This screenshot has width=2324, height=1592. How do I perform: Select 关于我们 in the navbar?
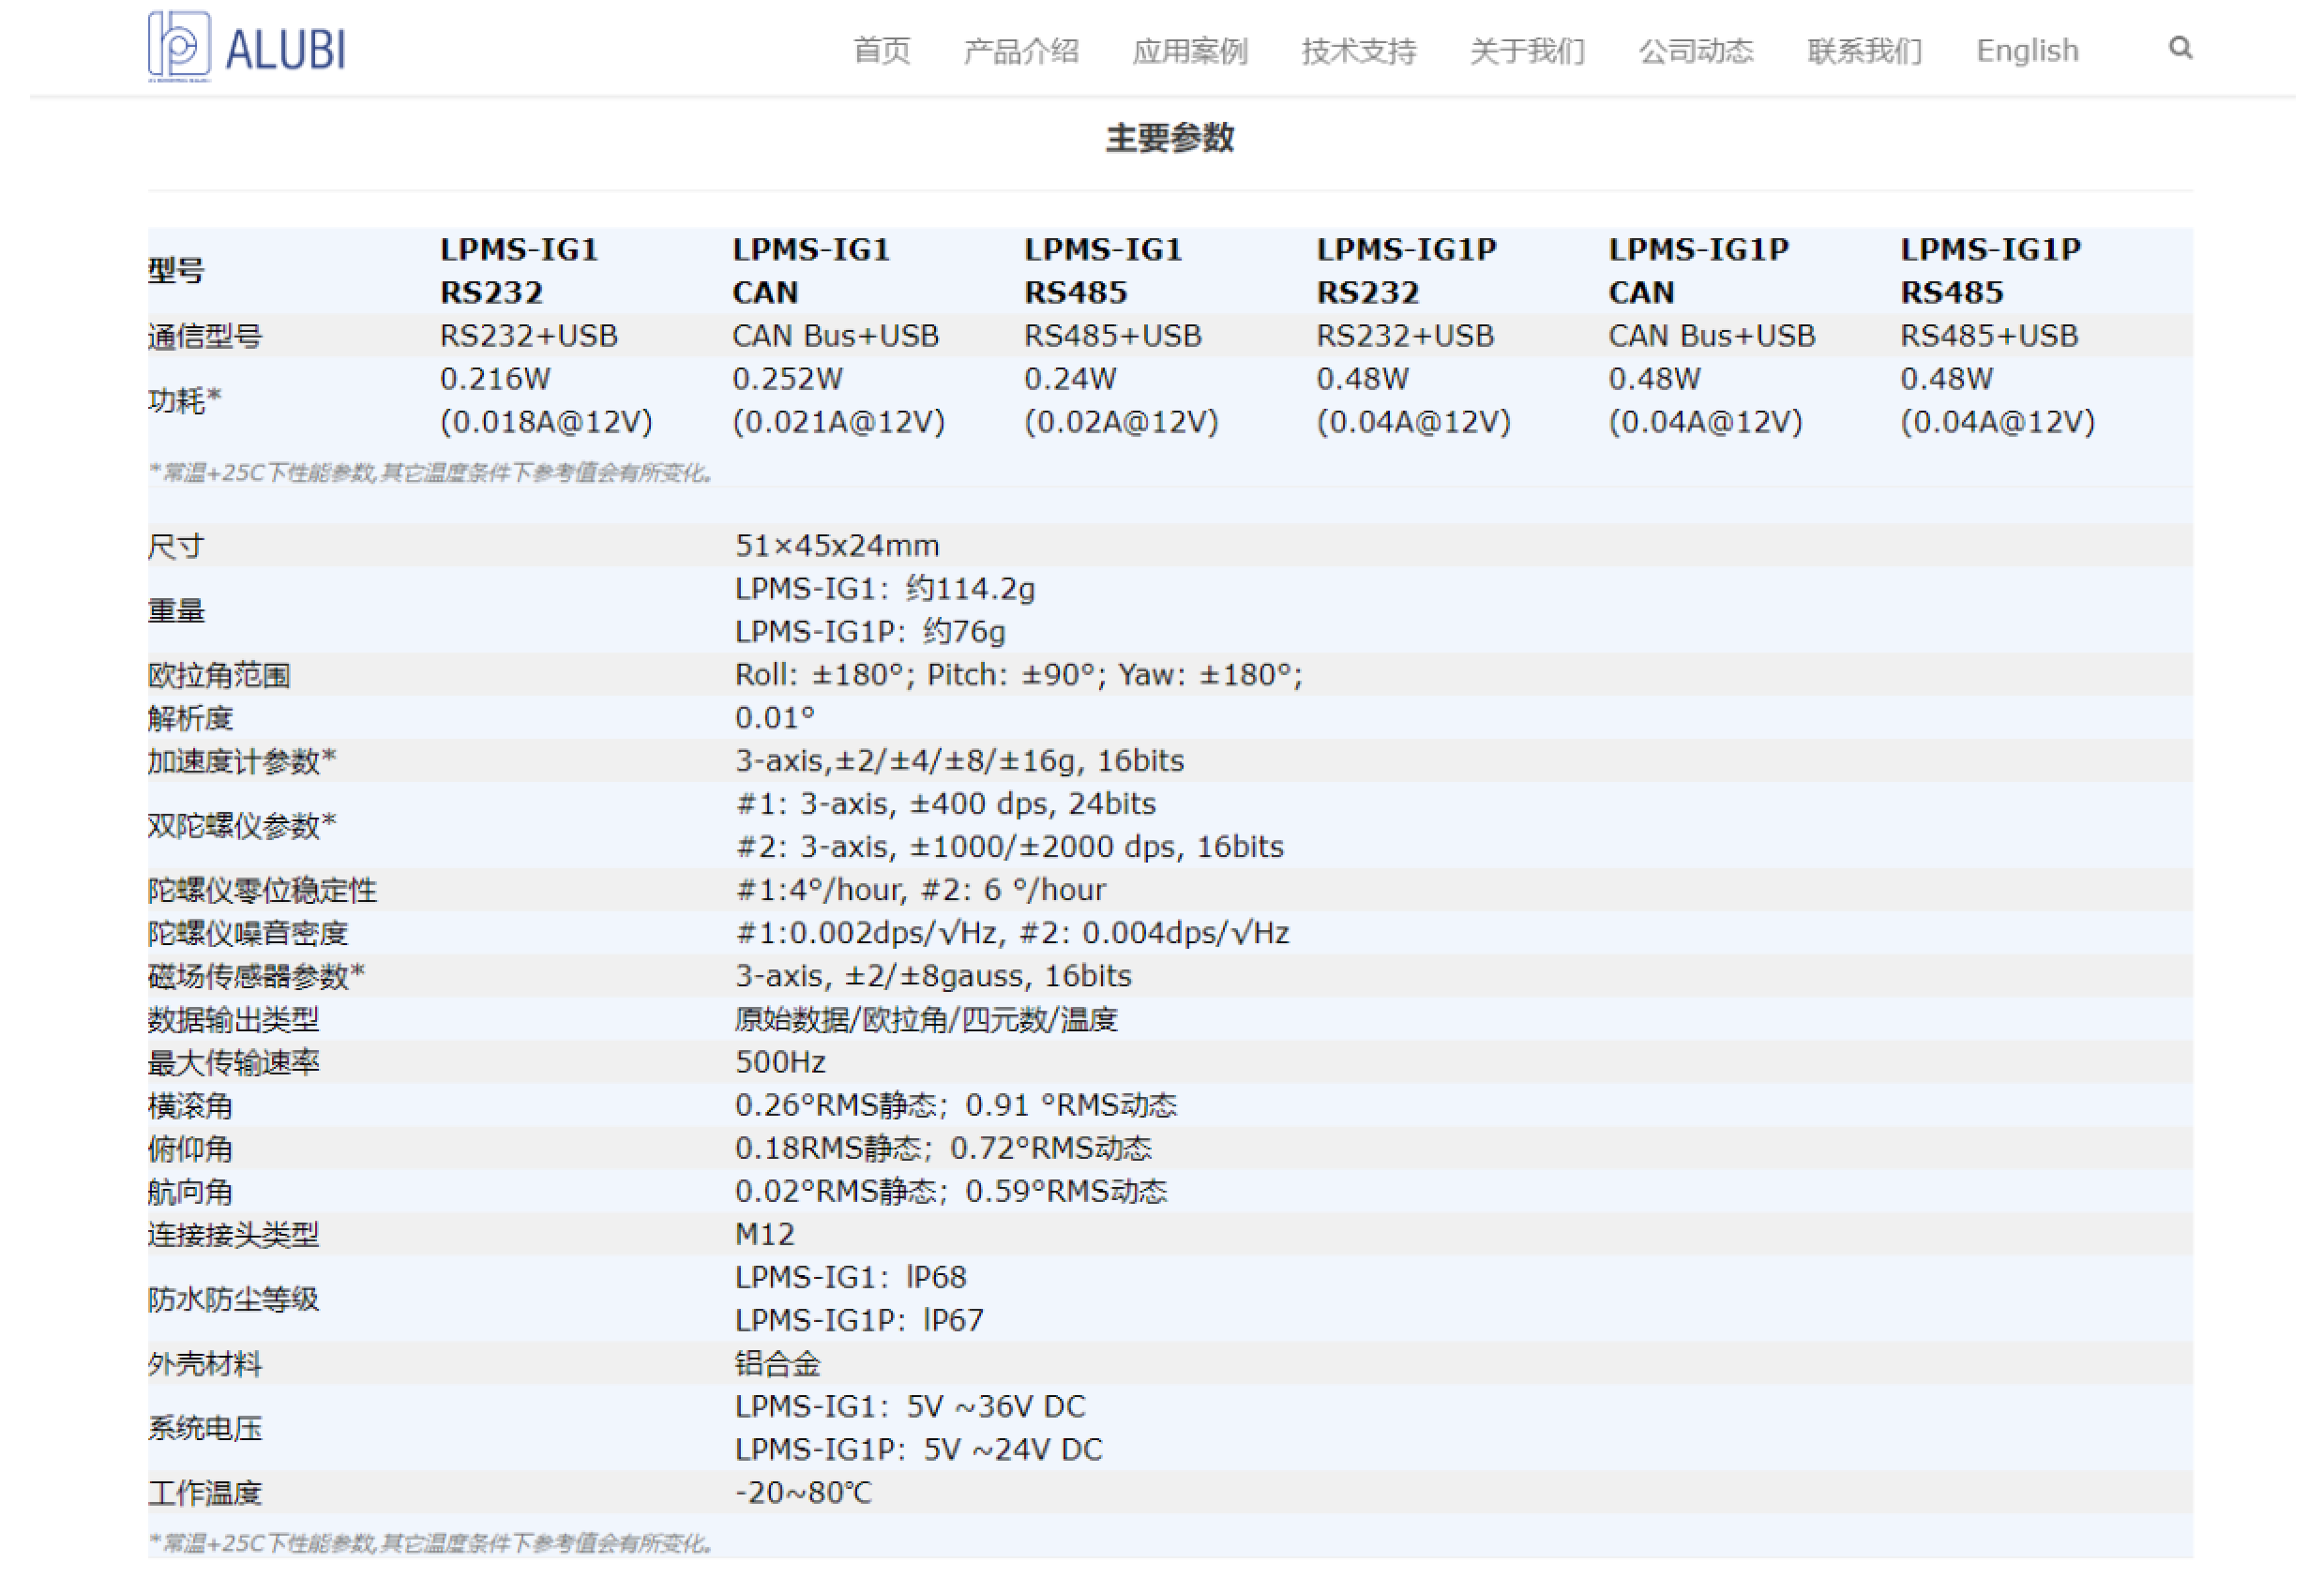click(1527, 50)
